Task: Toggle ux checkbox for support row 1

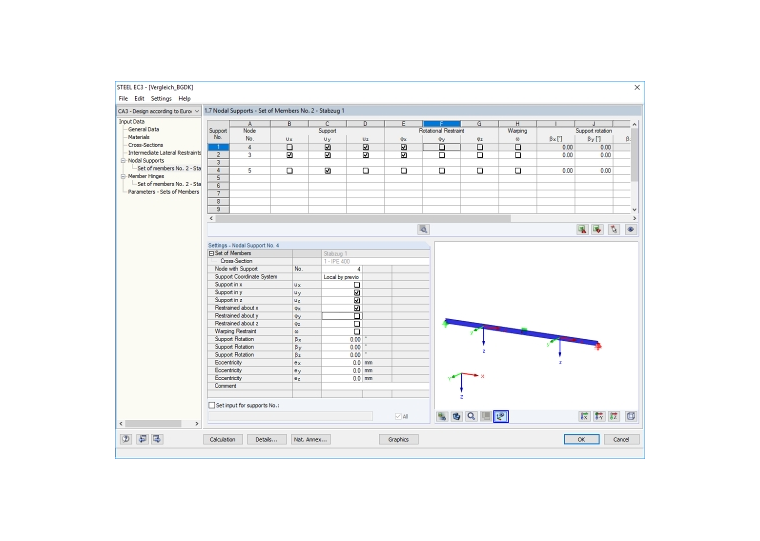Action: pyautogui.click(x=289, y=147)
